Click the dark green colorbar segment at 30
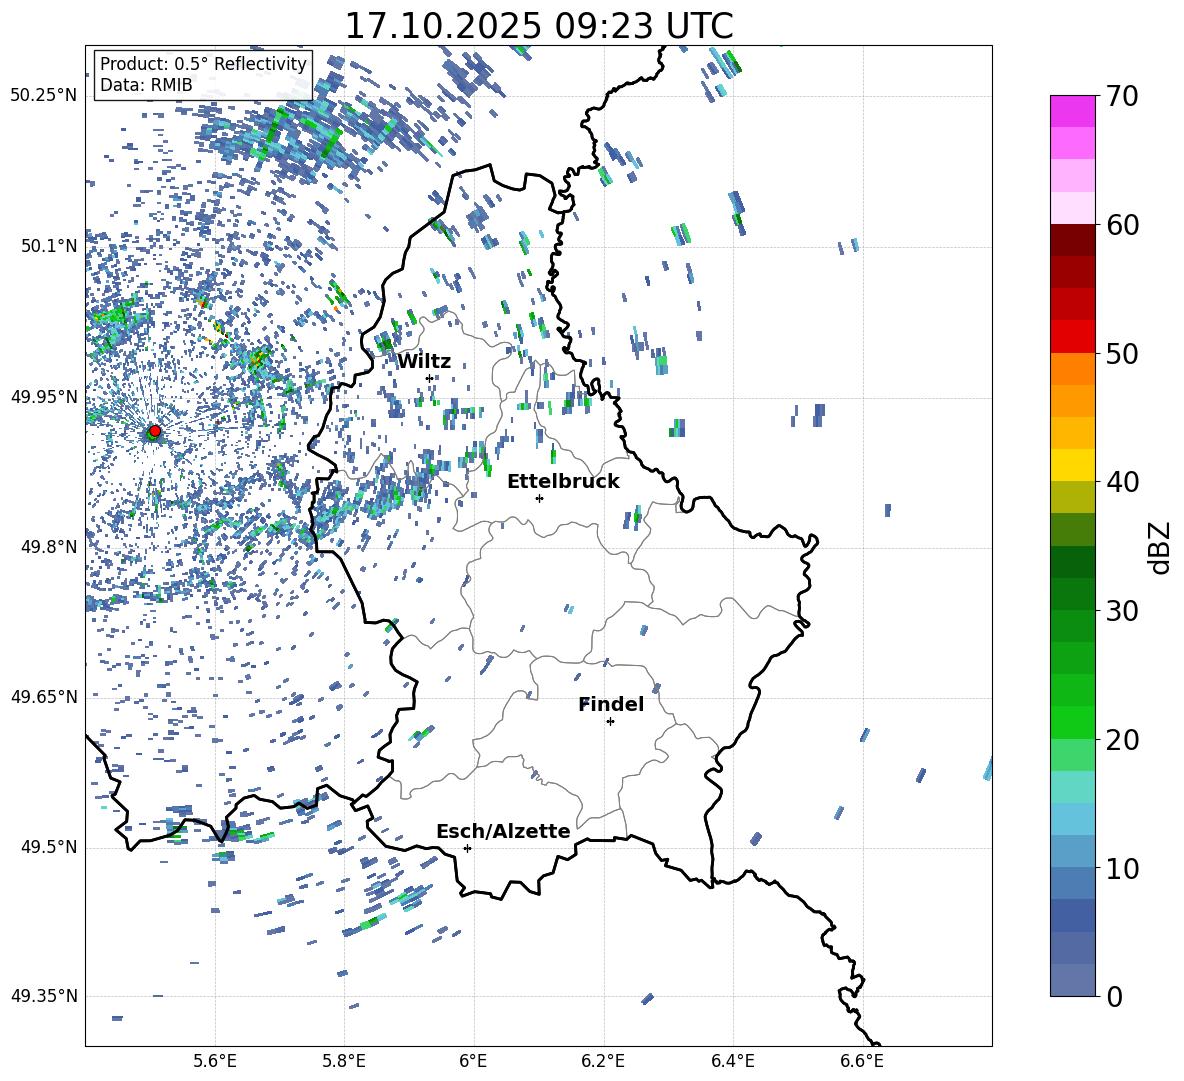1184x1081 pixels. click(1072, 594)
